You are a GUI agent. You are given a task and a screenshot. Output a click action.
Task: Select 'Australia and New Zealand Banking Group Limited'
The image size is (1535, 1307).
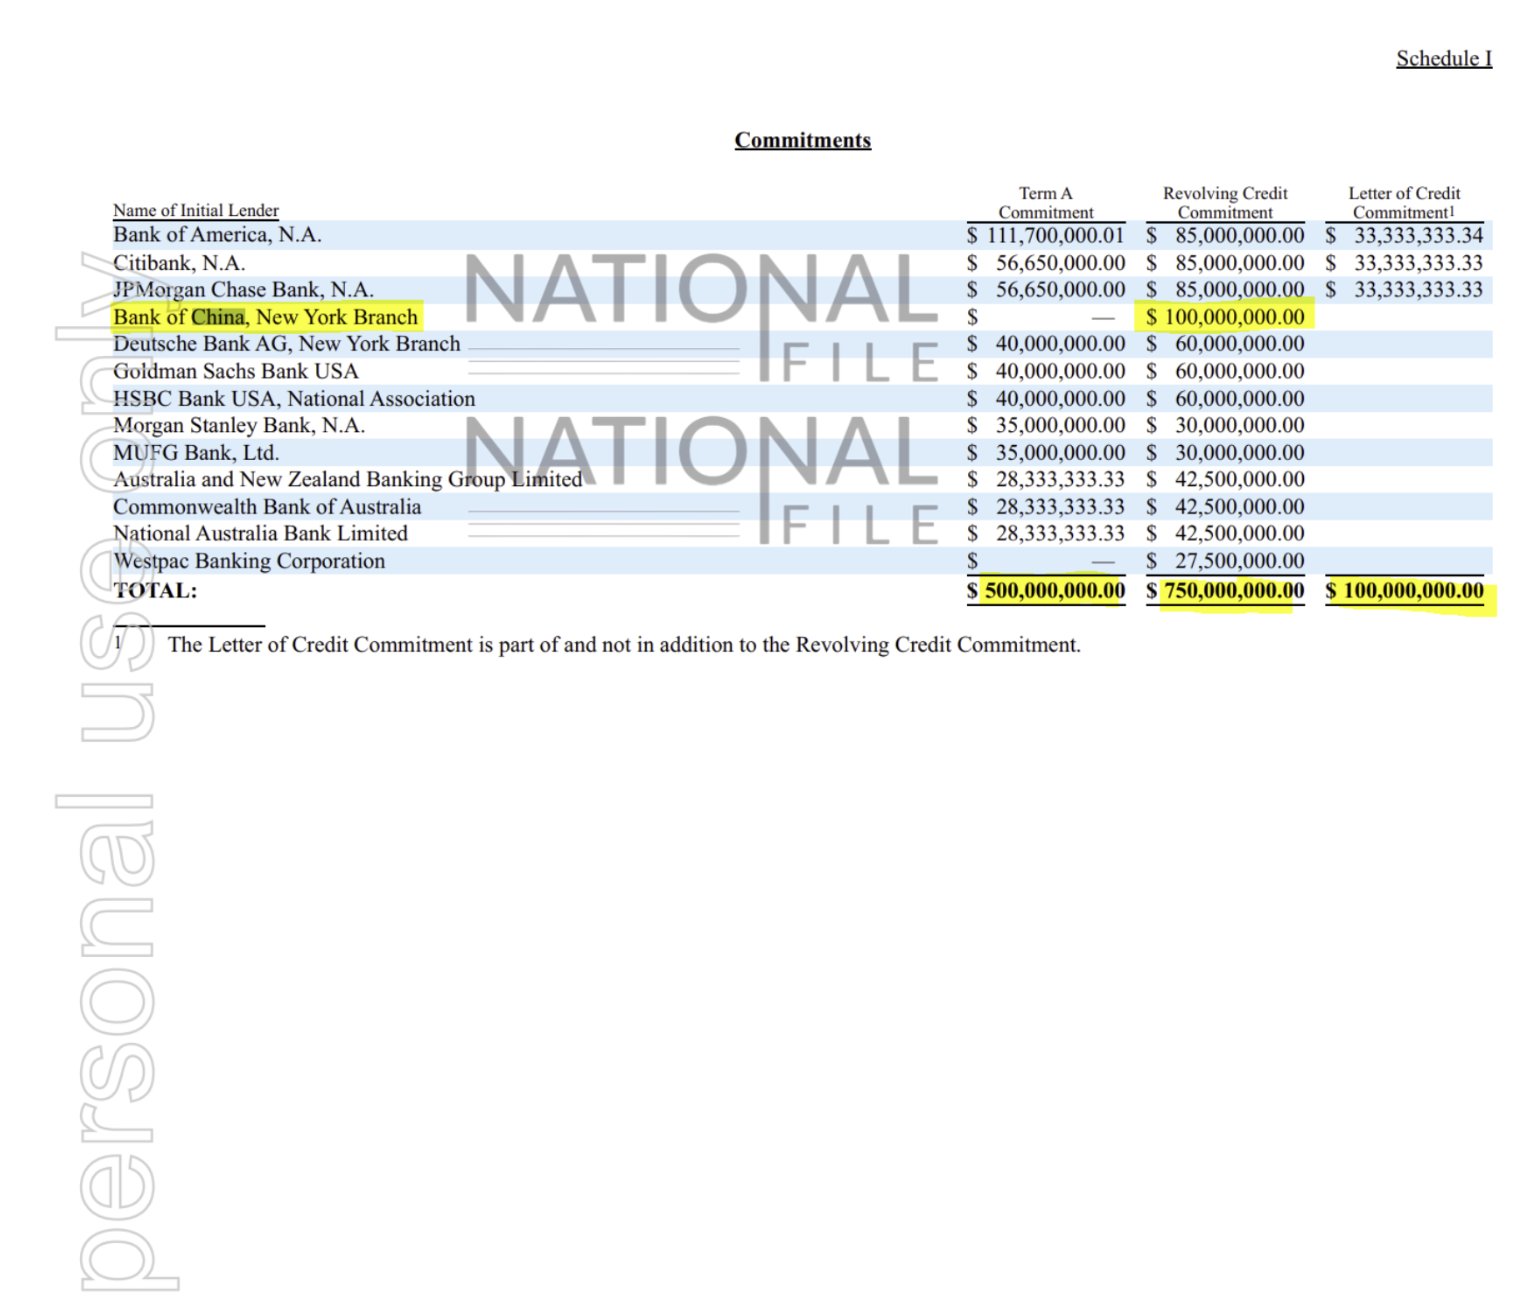[348, 479]
